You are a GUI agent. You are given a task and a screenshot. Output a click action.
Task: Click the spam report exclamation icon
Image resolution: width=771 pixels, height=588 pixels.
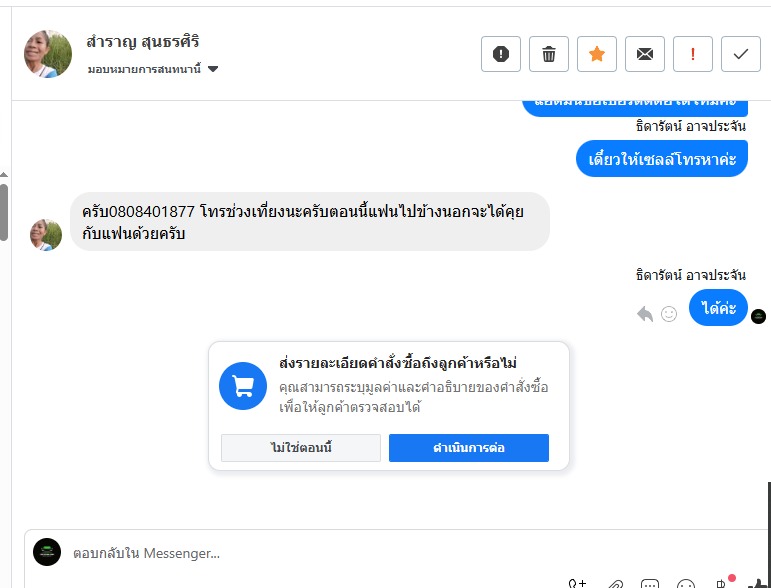501,54
